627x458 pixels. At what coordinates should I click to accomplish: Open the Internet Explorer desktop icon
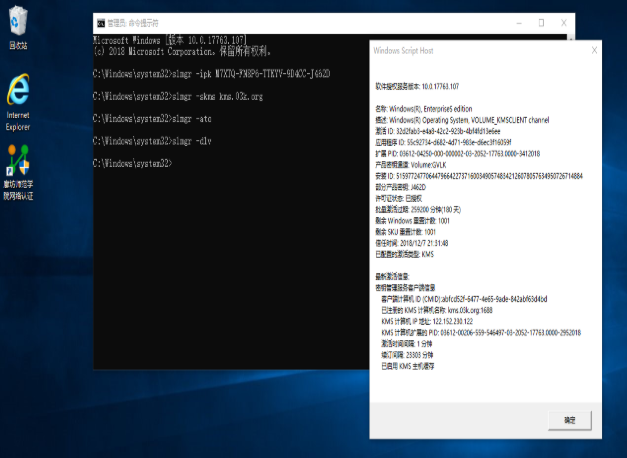pos(18,102)
